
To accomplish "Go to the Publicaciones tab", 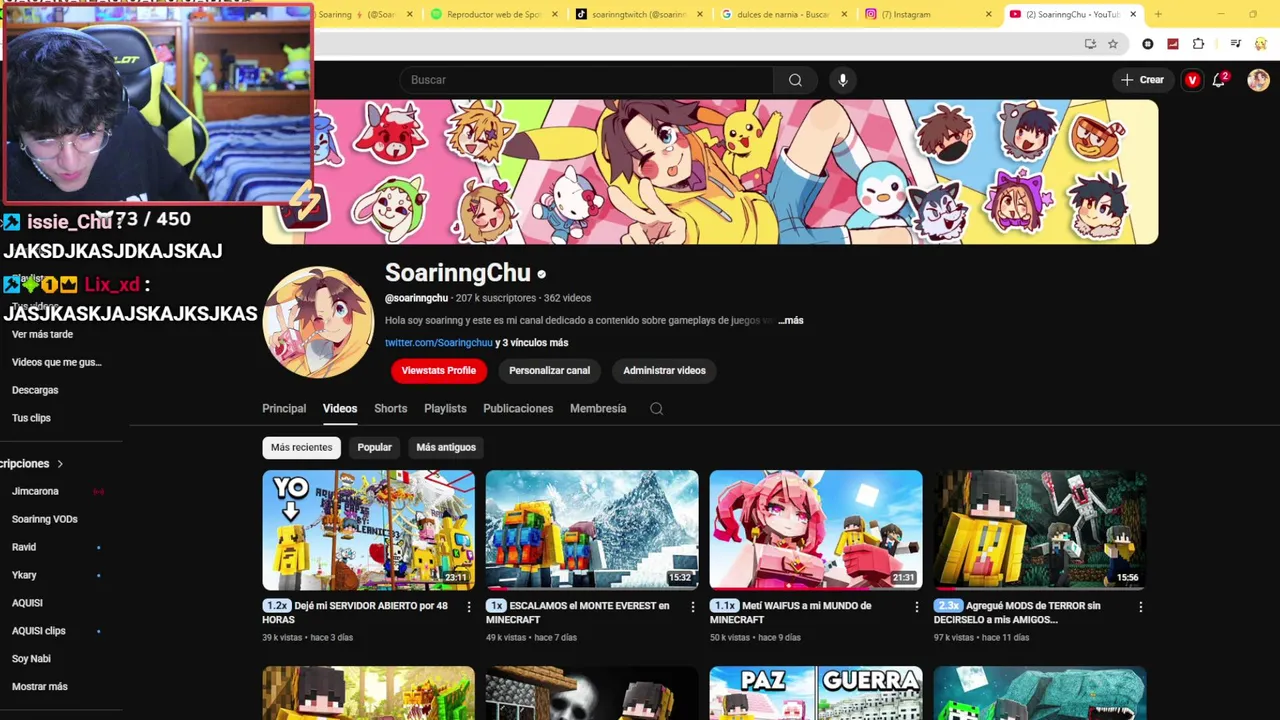I will point(518,408).
